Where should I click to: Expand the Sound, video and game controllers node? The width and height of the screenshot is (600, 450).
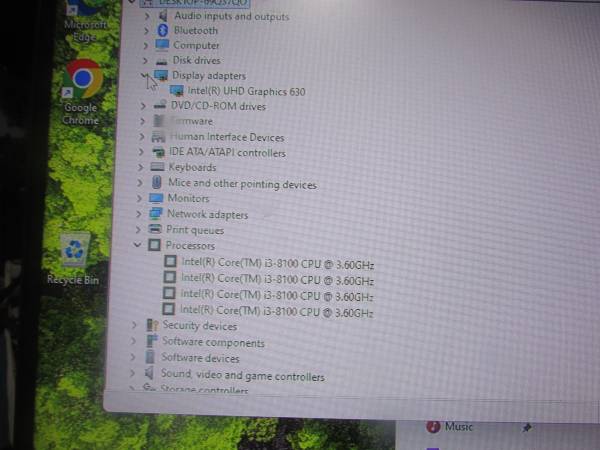point(132,373)
